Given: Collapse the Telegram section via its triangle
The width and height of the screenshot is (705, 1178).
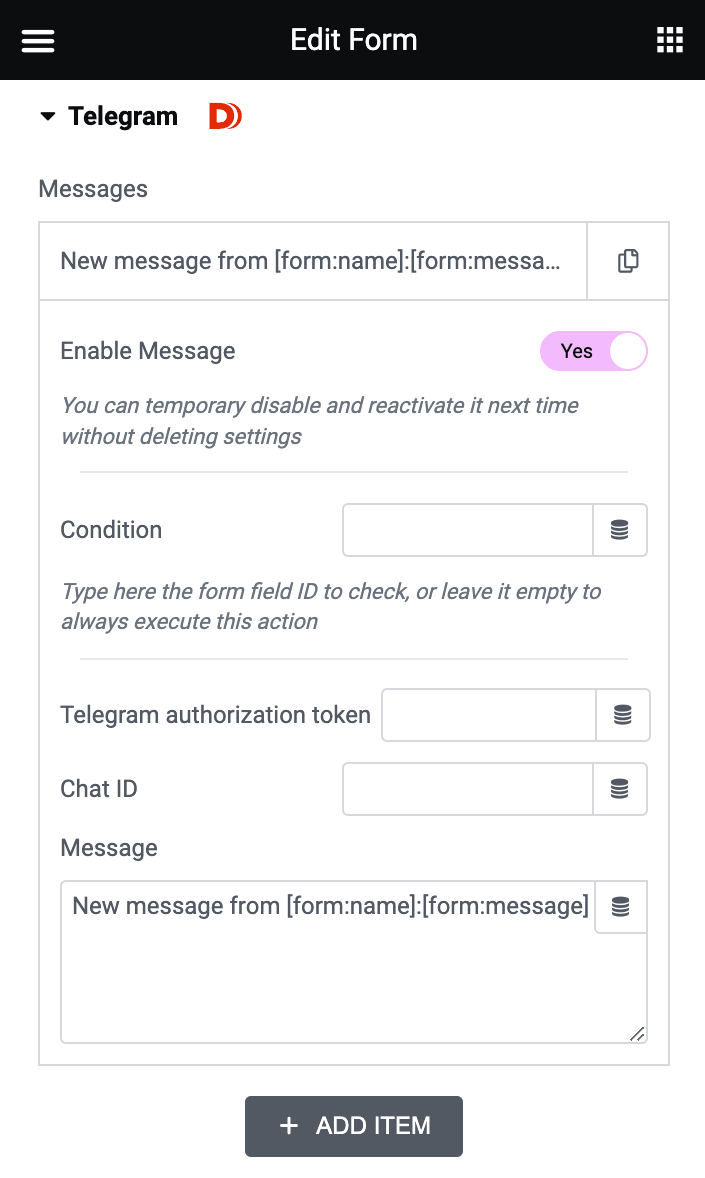Looking at the screenshot, I should click(x=47, y=115).
